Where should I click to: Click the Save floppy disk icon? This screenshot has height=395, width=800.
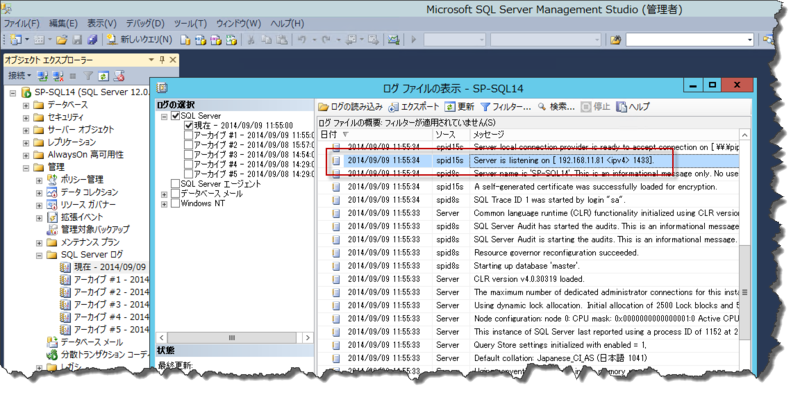(x=77, y=39)
